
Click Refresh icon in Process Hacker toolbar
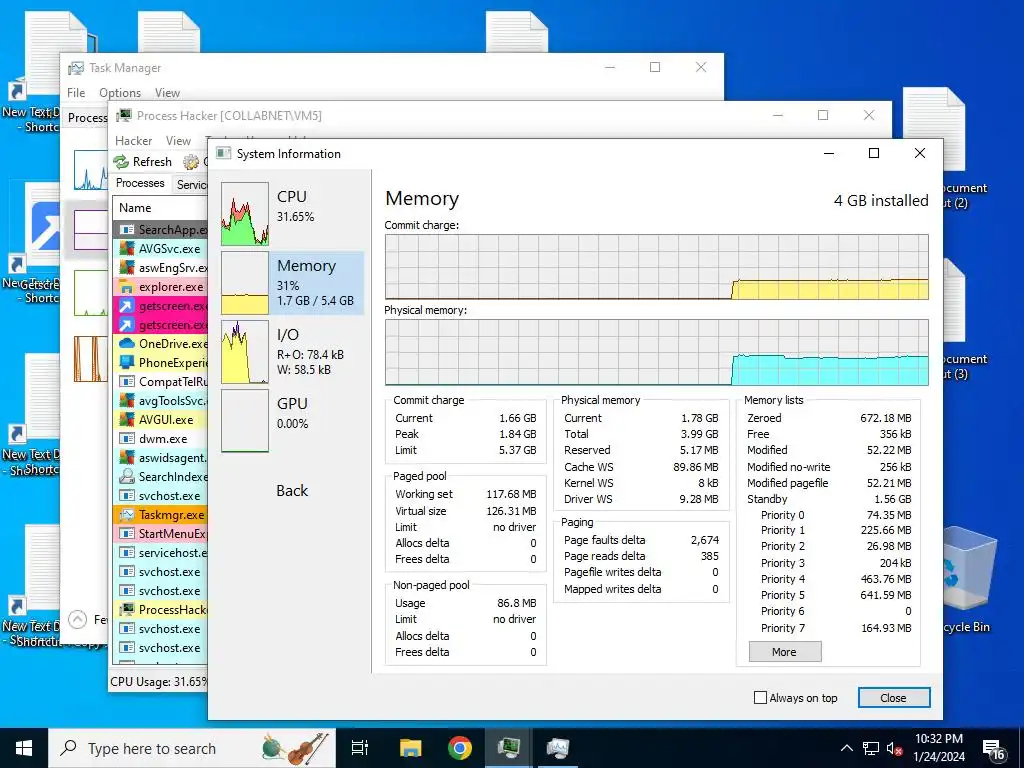(121, 161)
